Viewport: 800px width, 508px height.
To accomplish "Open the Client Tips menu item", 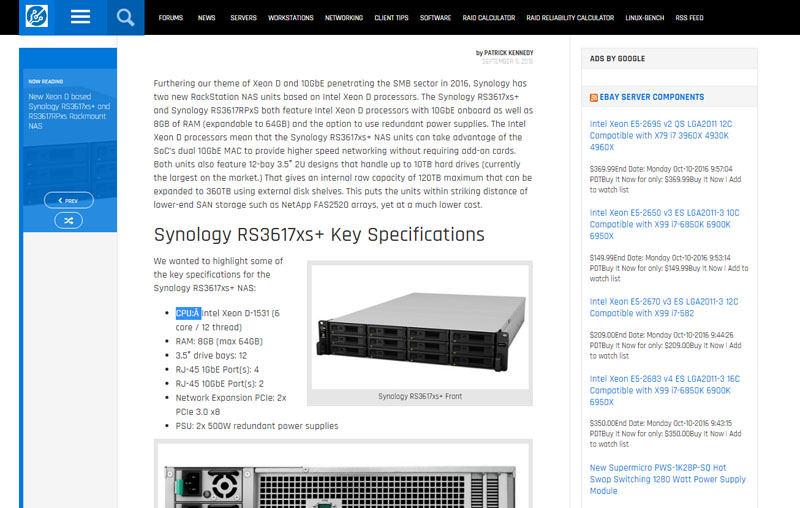I will pos(391,18).
